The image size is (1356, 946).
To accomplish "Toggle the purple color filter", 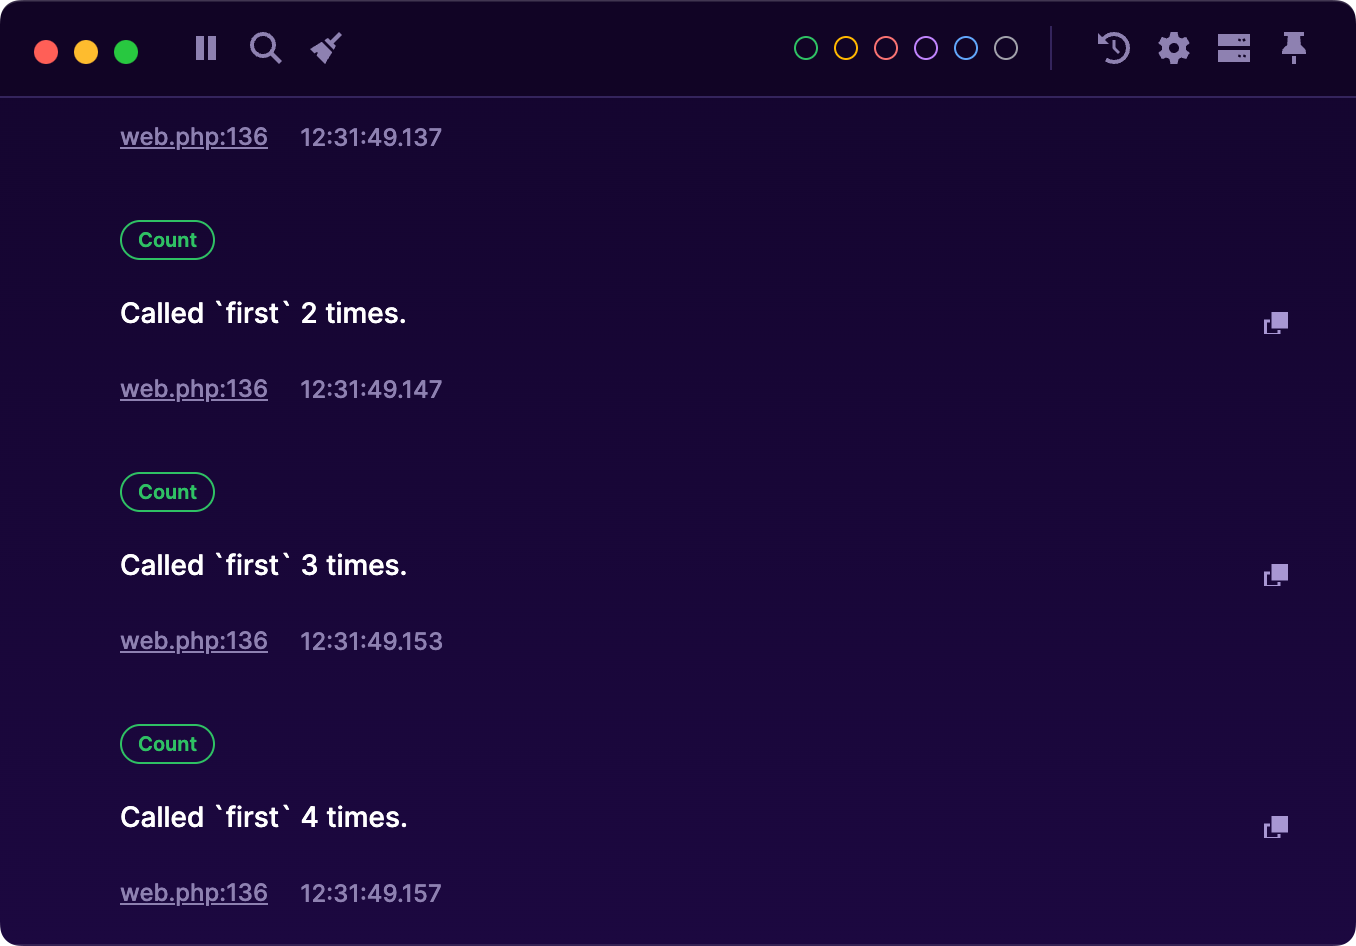I will [925, 47].
